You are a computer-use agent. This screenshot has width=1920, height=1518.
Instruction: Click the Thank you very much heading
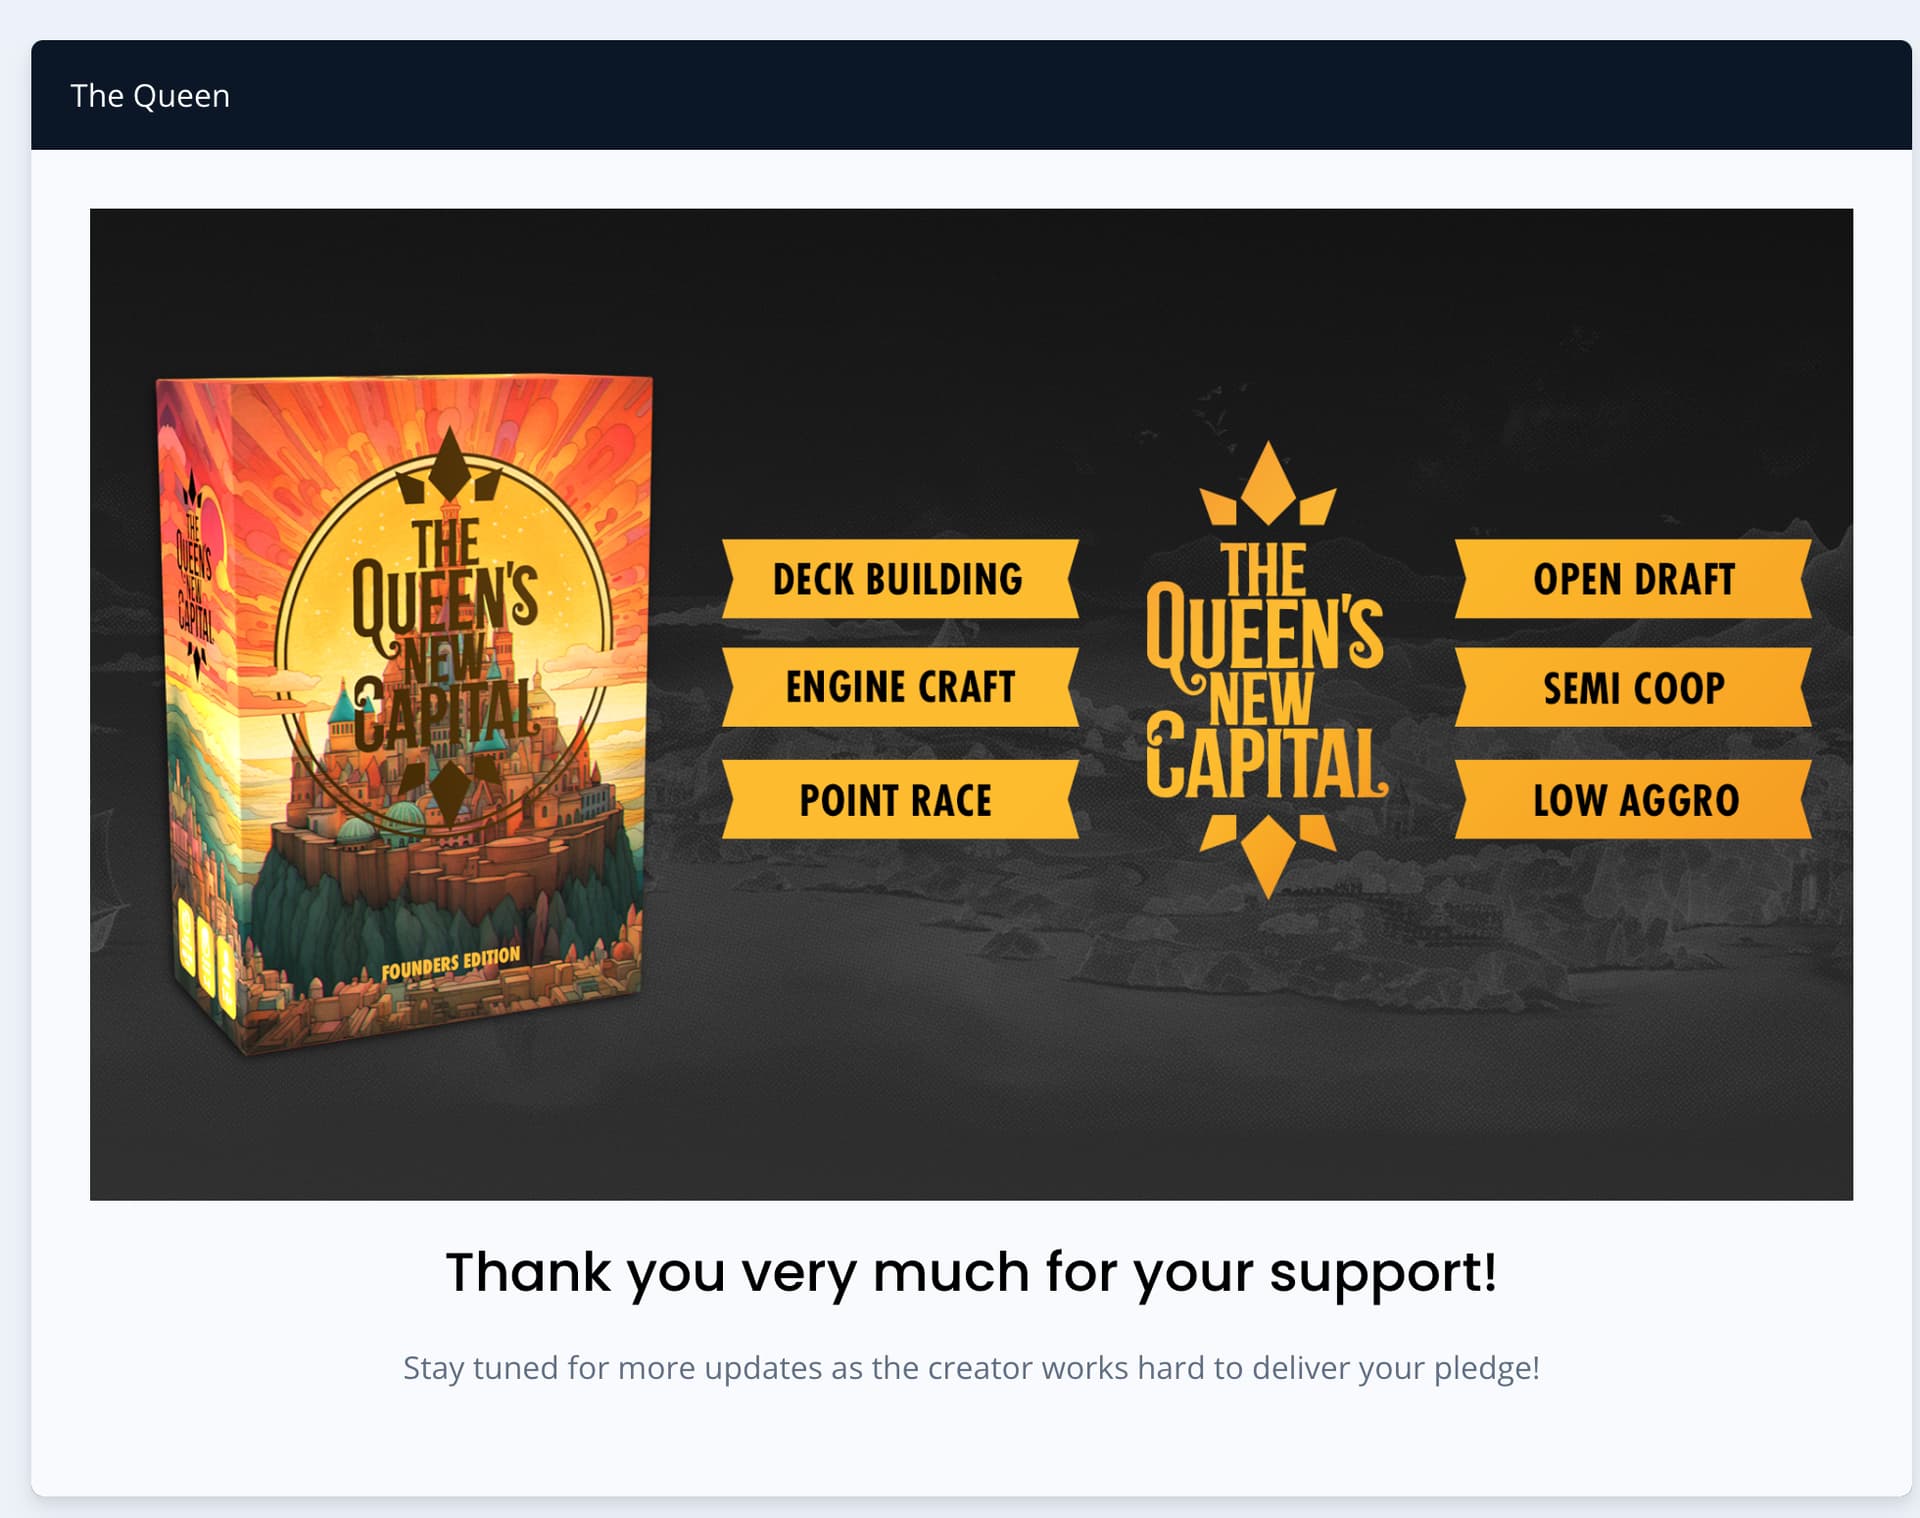pos(971,1273)
